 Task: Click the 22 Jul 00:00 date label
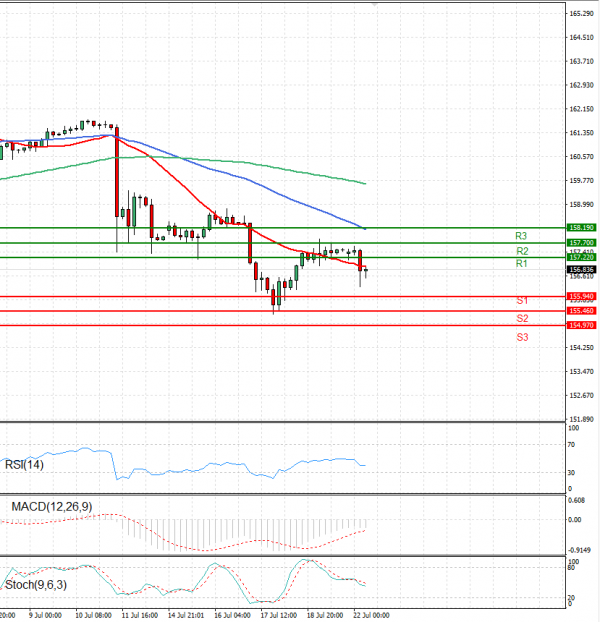click(371, 615)
